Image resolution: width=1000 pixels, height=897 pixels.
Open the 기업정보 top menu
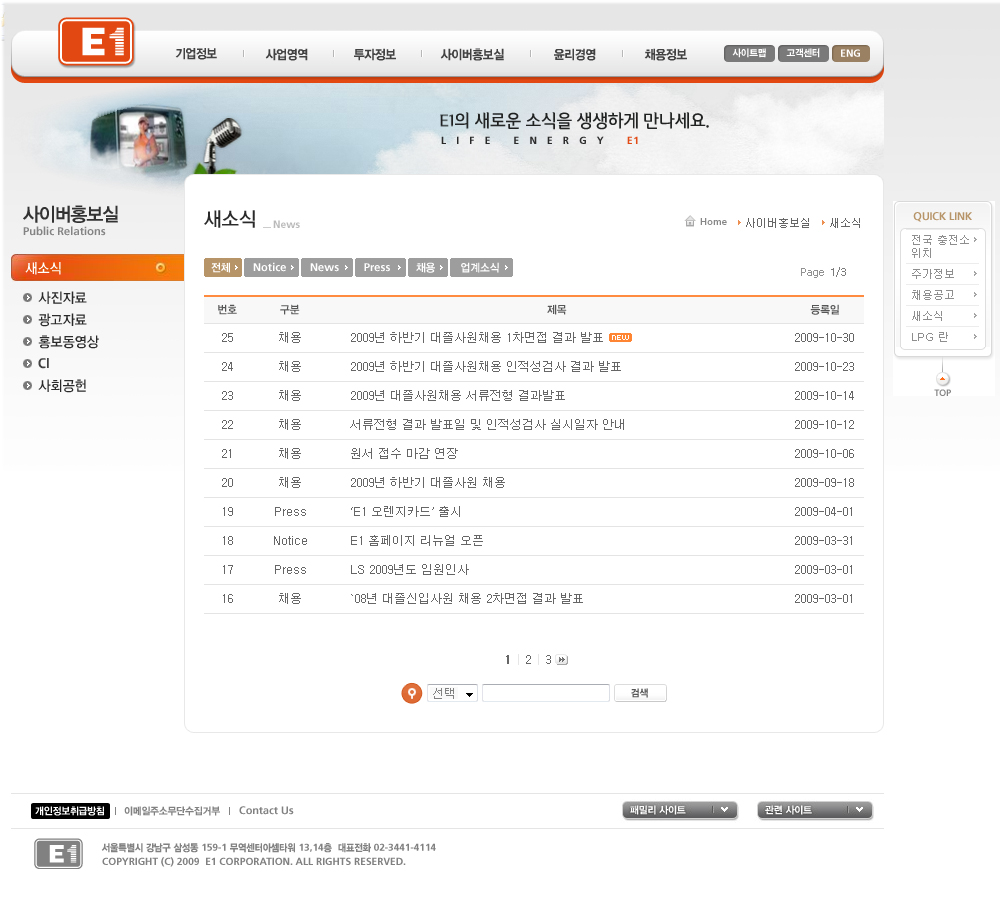(x=196, y=55)
